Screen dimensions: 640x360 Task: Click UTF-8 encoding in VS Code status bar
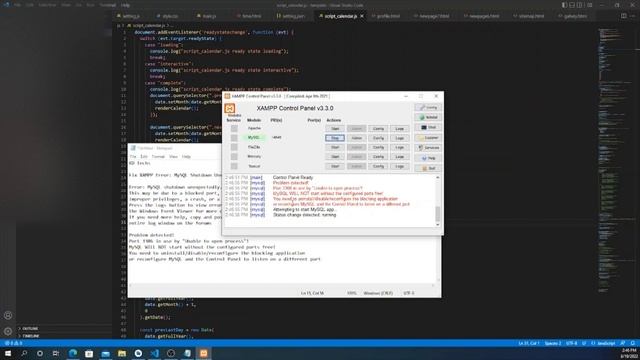tap(571, 343)
